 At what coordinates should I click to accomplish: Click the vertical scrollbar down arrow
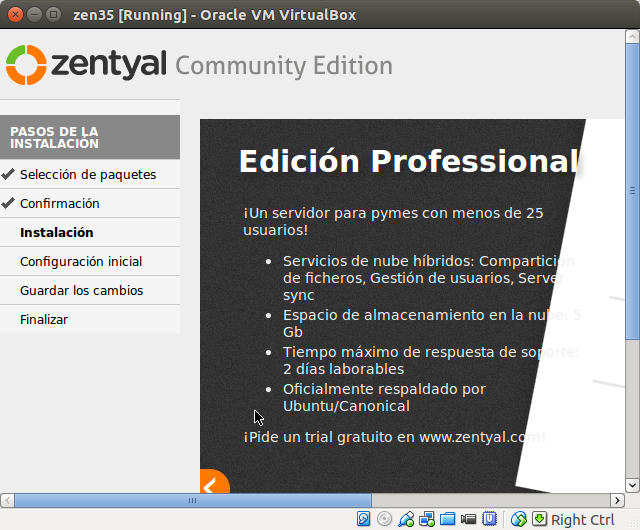point(632,485)
